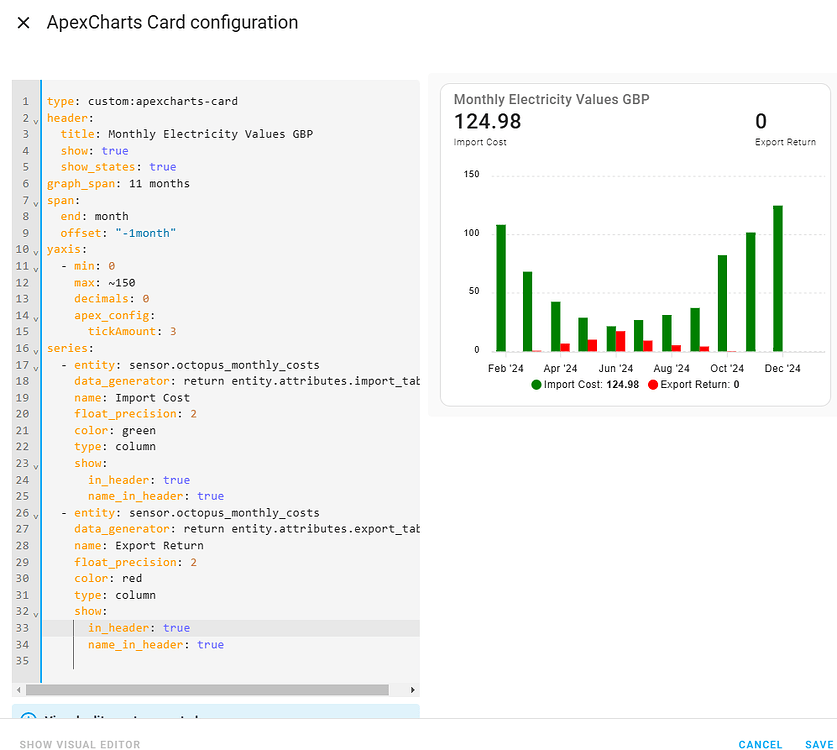Cancel the card configuration changes
This screenshot has height=750, width=837.
(760, 744)
